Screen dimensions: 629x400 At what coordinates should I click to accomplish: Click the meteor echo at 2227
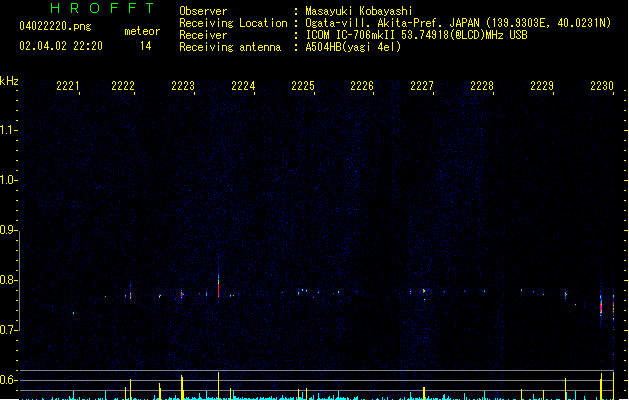(424, 291)
